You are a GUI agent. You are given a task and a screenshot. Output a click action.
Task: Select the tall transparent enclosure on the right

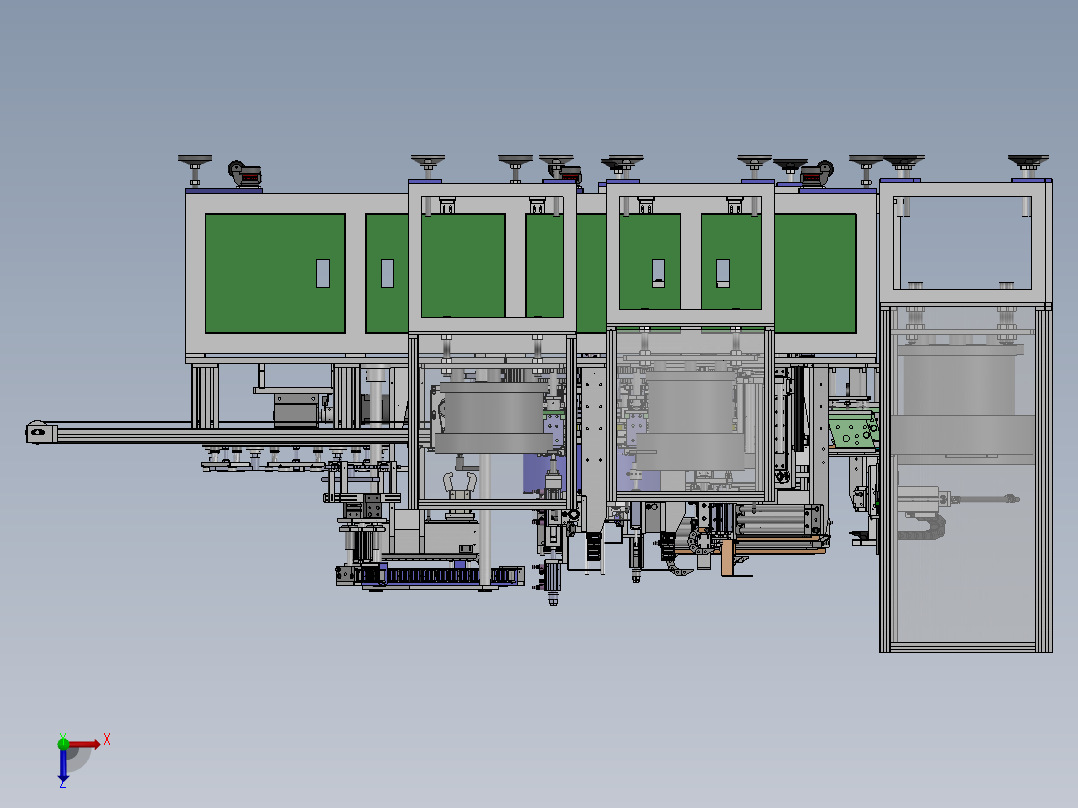click(x=965, y=479)
